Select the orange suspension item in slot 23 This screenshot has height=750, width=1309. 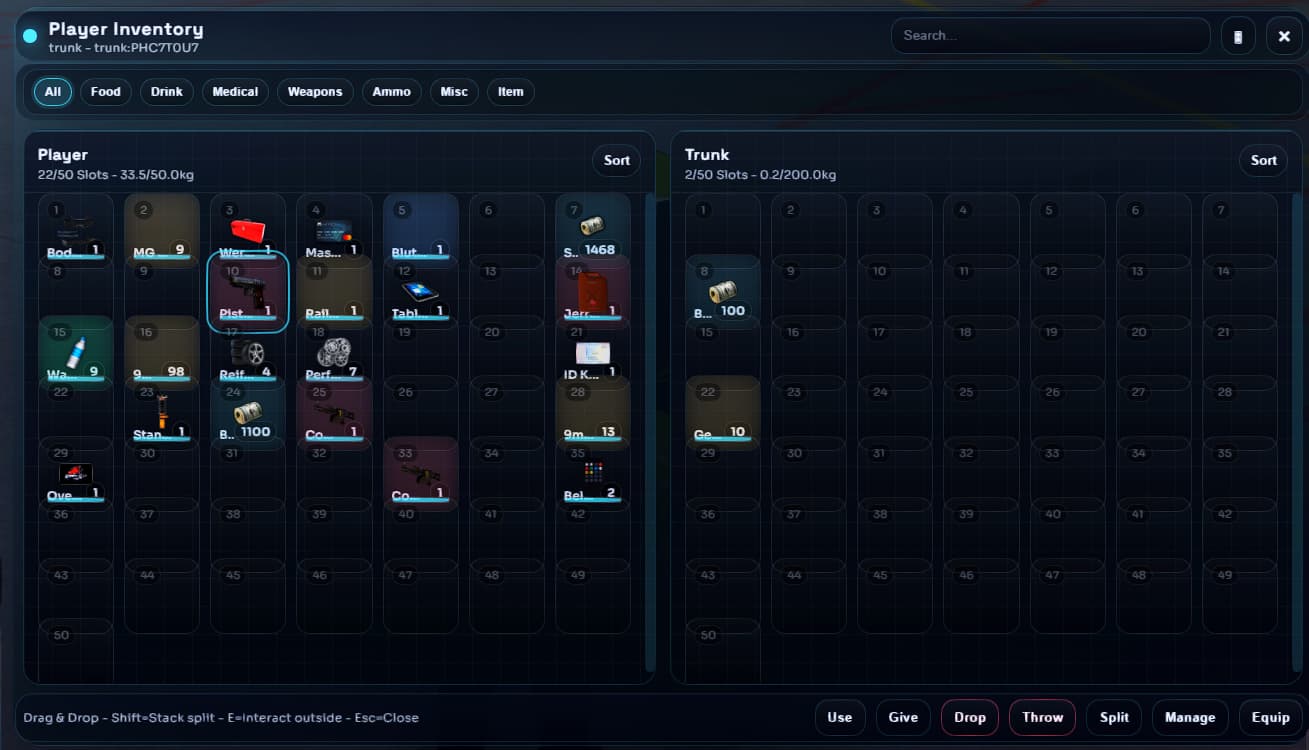(x=162, y=413)
